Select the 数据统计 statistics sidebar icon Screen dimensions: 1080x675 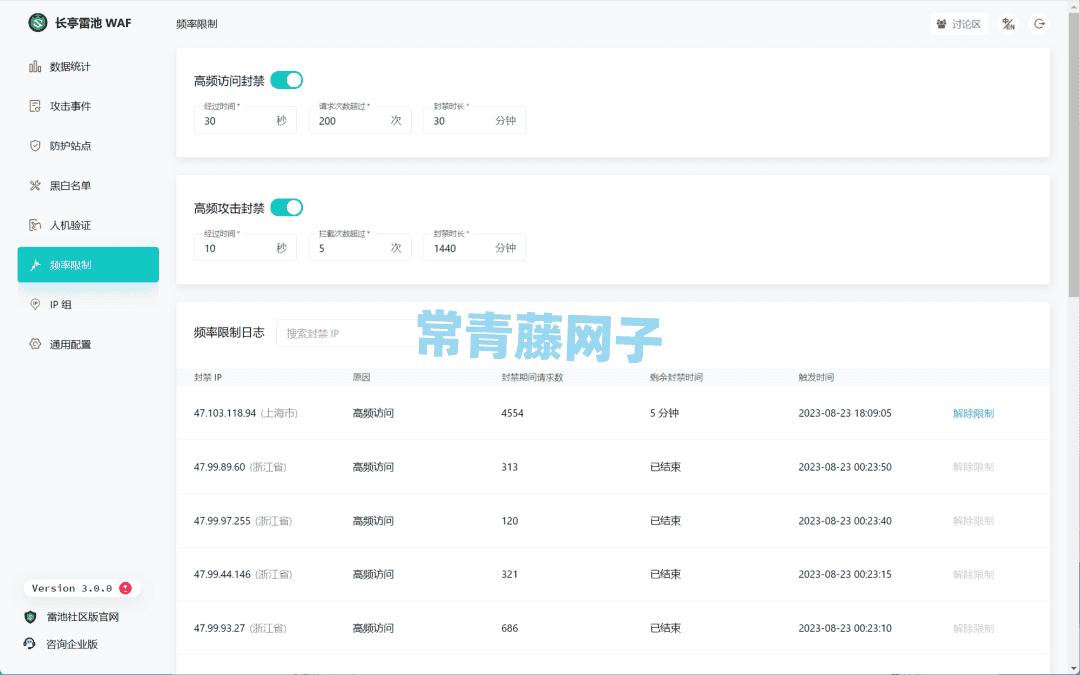(x=35, y=66)
